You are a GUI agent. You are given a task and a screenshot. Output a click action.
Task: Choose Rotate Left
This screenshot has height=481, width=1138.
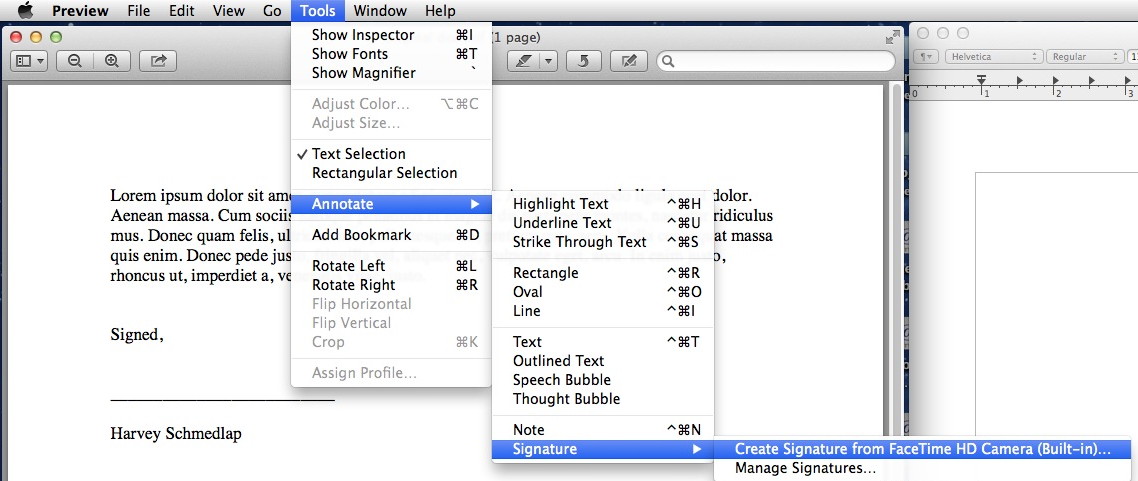(391, 266)
